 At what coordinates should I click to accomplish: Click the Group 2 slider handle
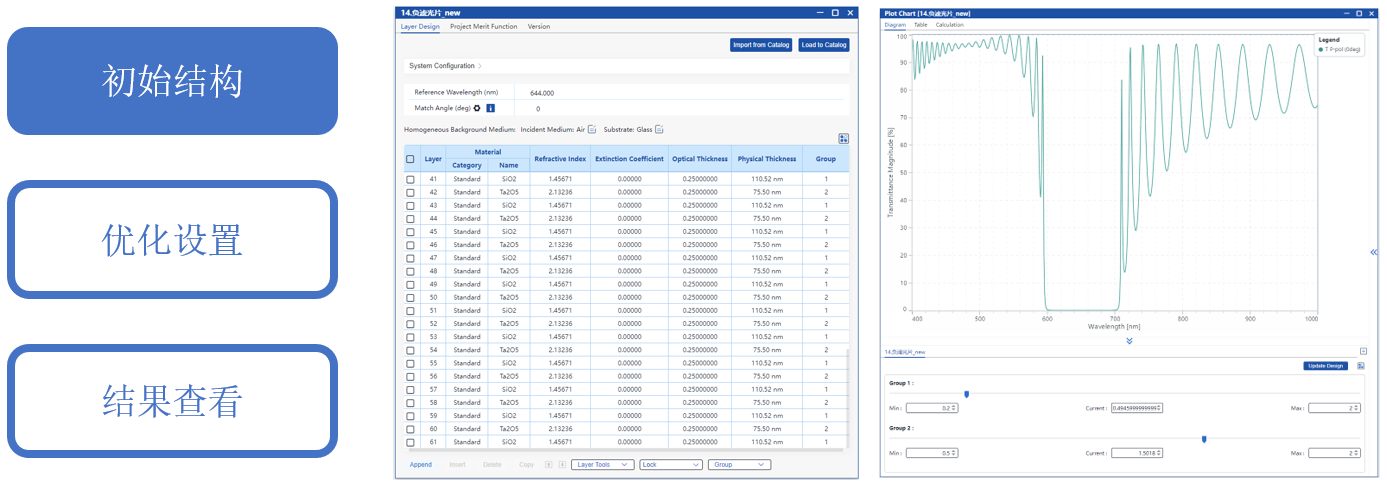pos(1204,438)
